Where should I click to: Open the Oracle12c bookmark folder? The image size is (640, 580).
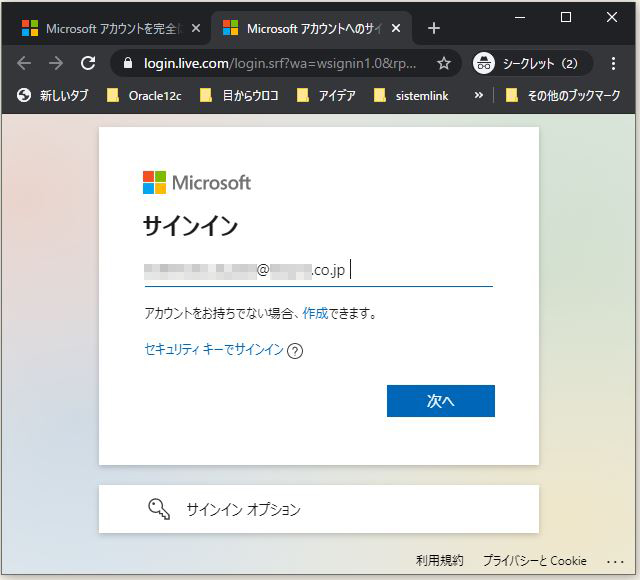point(144,96)
